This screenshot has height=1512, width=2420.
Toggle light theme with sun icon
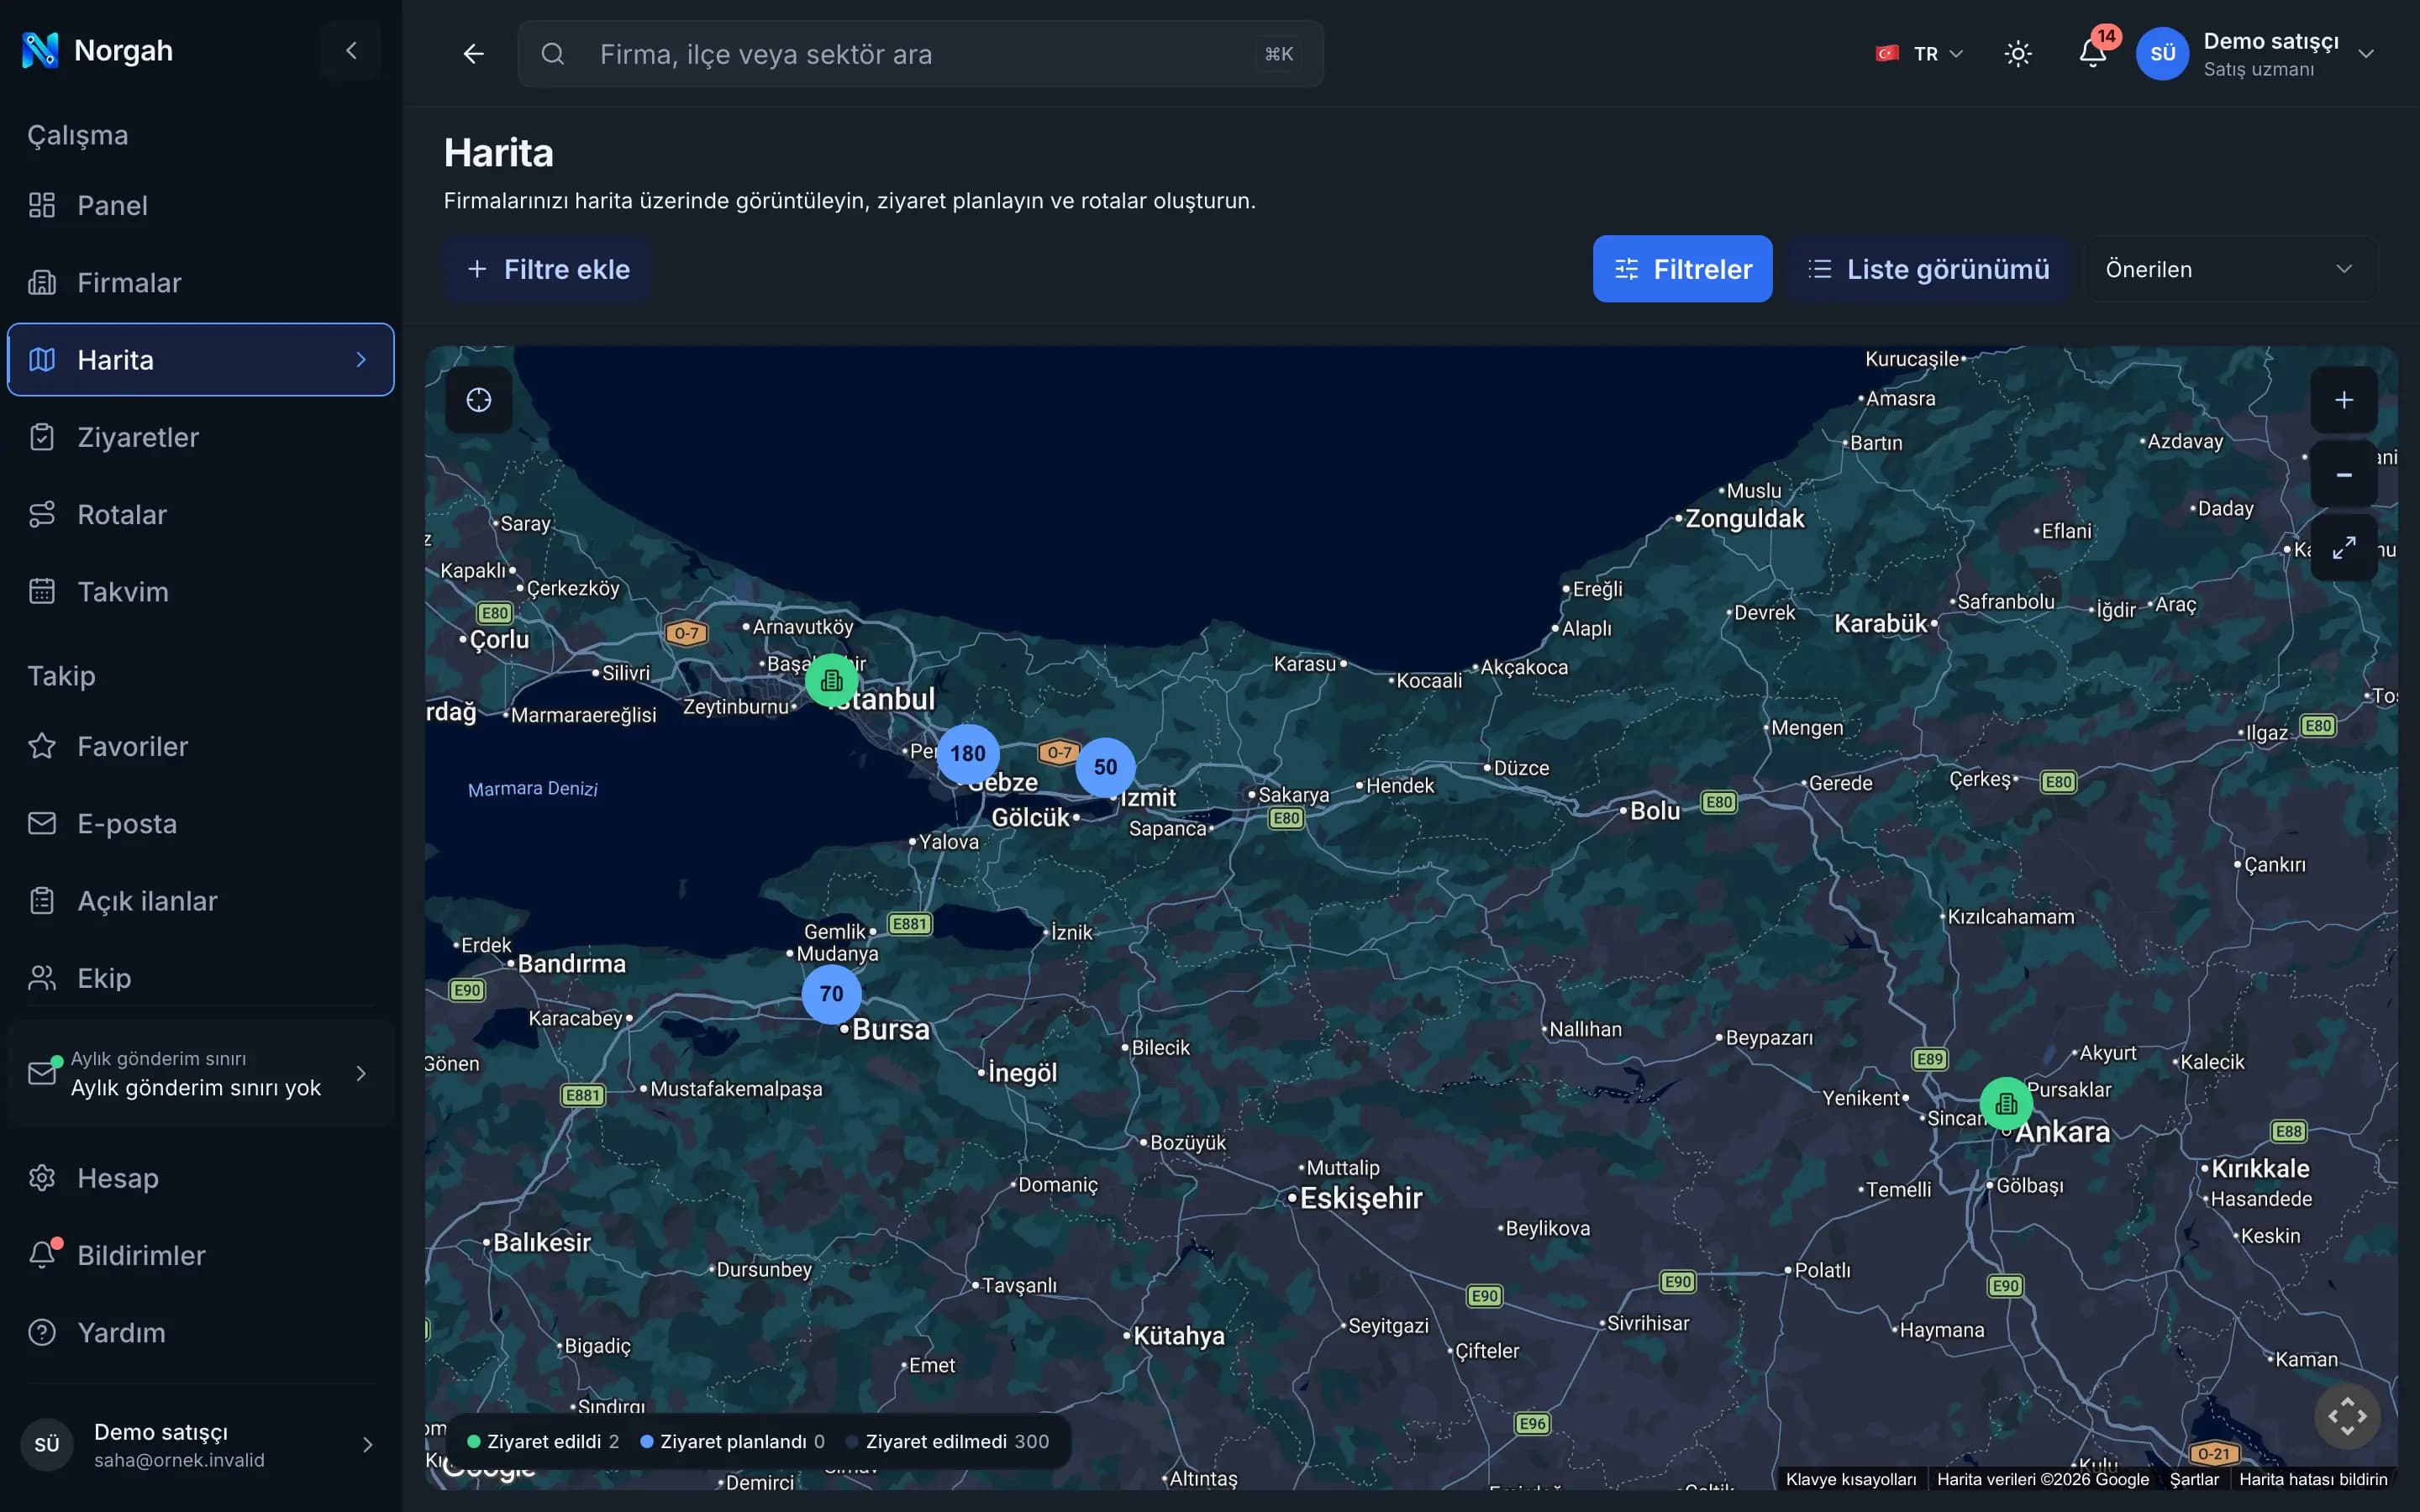[x=2018, y=54]
